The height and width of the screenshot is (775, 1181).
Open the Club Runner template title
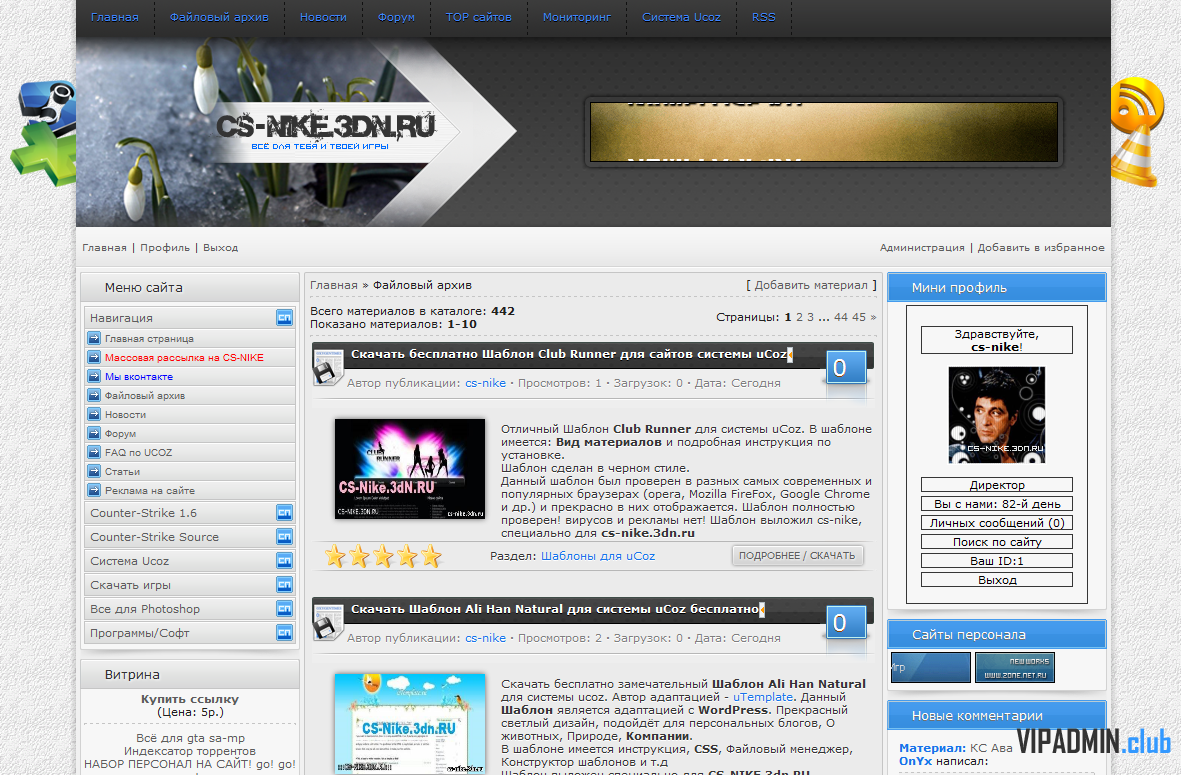[x=569, y=354]
